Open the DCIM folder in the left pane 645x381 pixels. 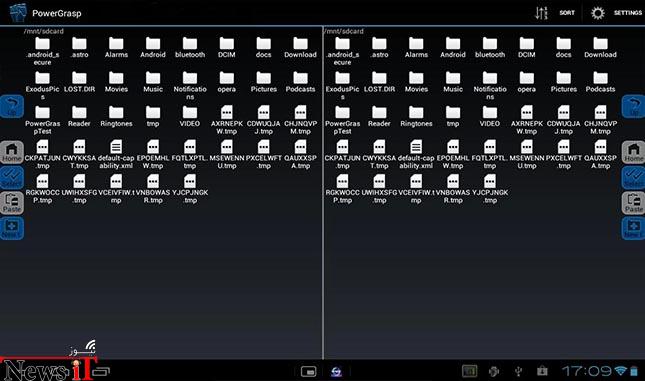pyautogui.click(x=227, y=48)
